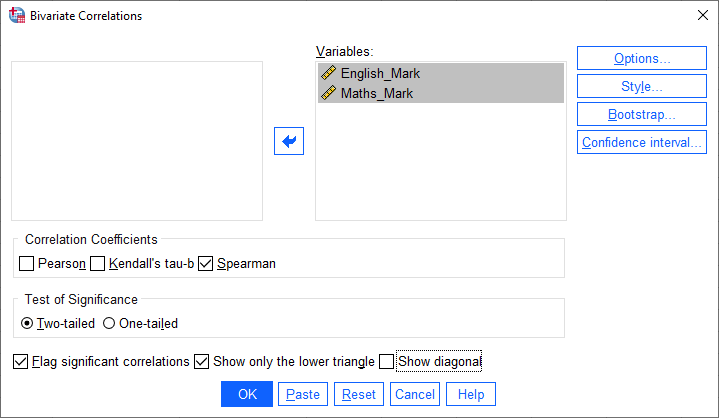Toggle Flag significant correlations
Screen dimensions: 719x418
[x=21, y=361]
